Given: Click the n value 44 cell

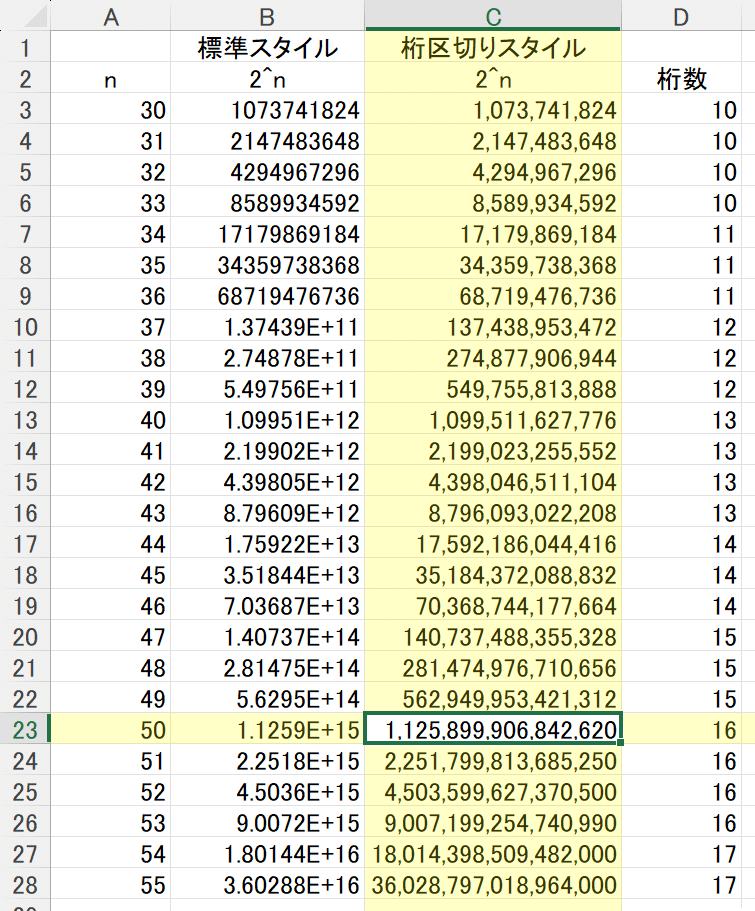Looking at the screenshot, I should [x=110, y=544].
